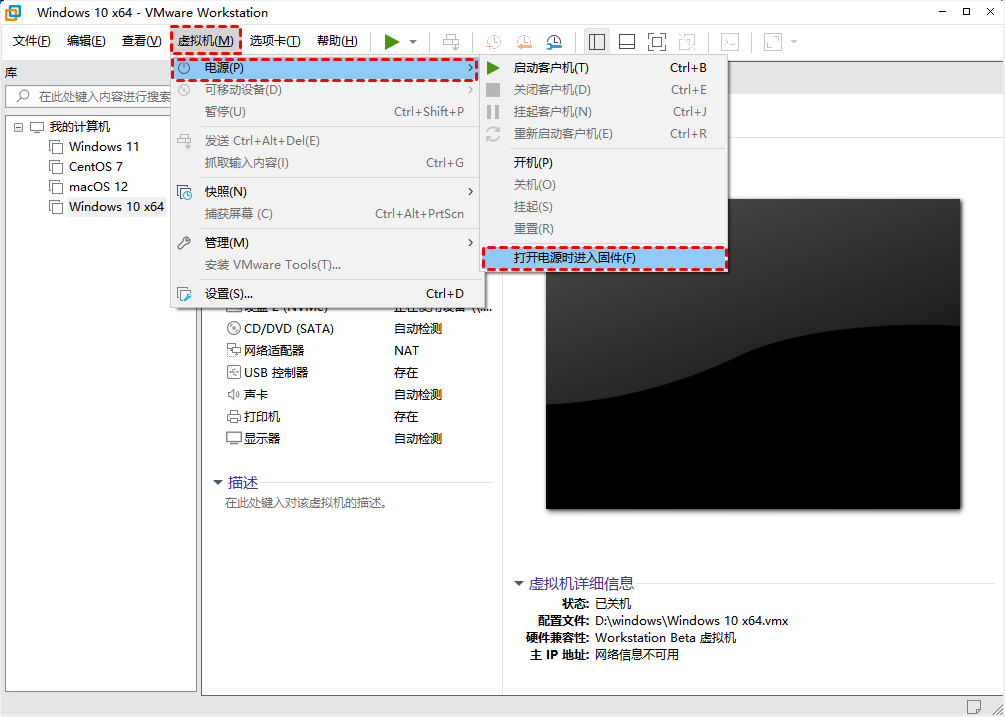Viewport: 1005px width, 717px height.
Task: Open the 编辑(E) menu
Action: click(86, 41)
